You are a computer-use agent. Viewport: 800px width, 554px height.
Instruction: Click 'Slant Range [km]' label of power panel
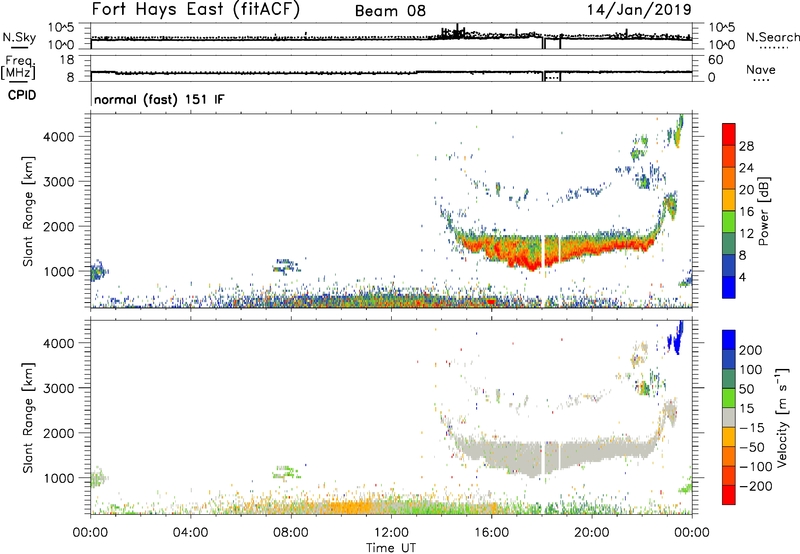pyautogui.click(x=28, y=211)
